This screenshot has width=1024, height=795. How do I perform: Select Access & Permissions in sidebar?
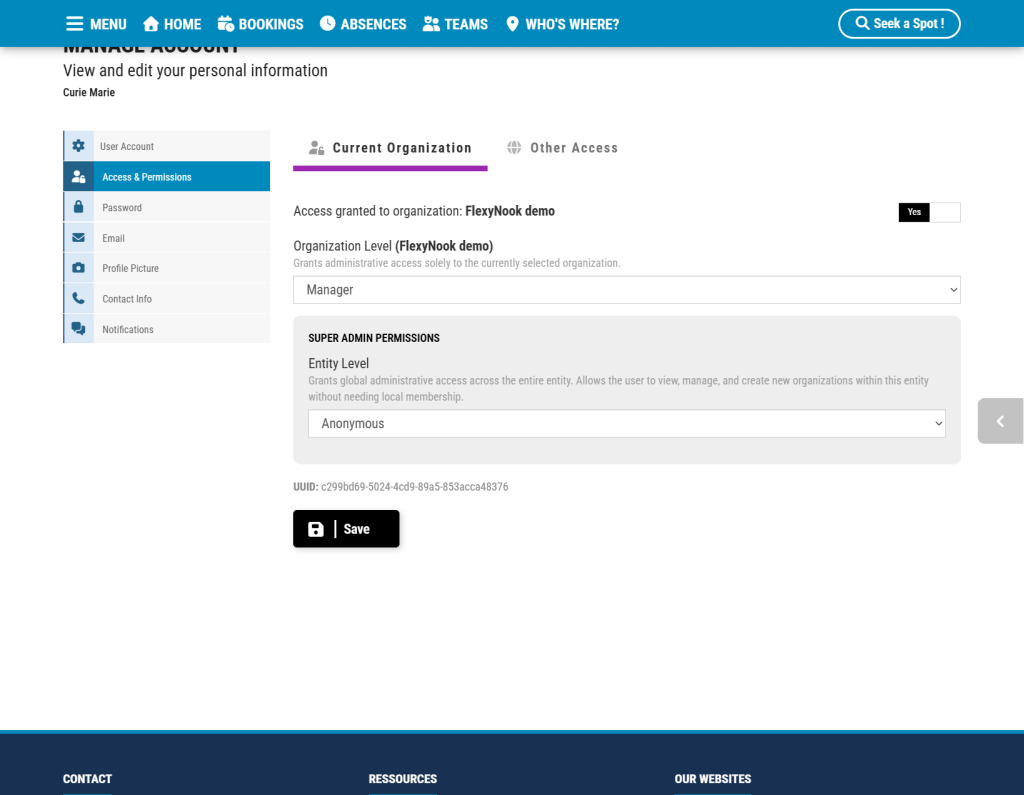[167, 176]
